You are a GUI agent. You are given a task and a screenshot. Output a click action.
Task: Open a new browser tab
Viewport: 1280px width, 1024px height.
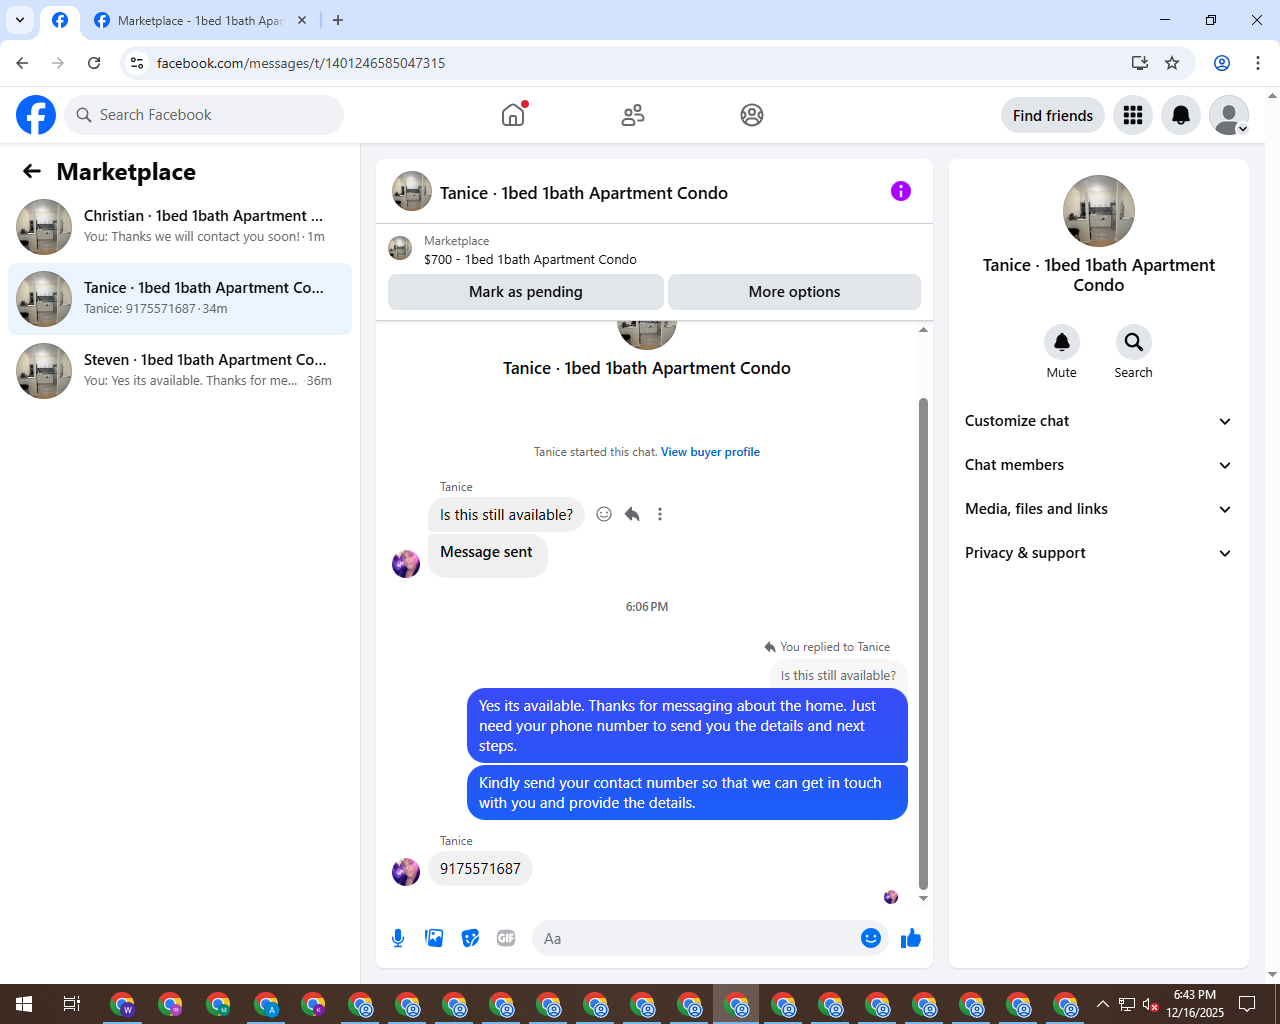[338, 20]
